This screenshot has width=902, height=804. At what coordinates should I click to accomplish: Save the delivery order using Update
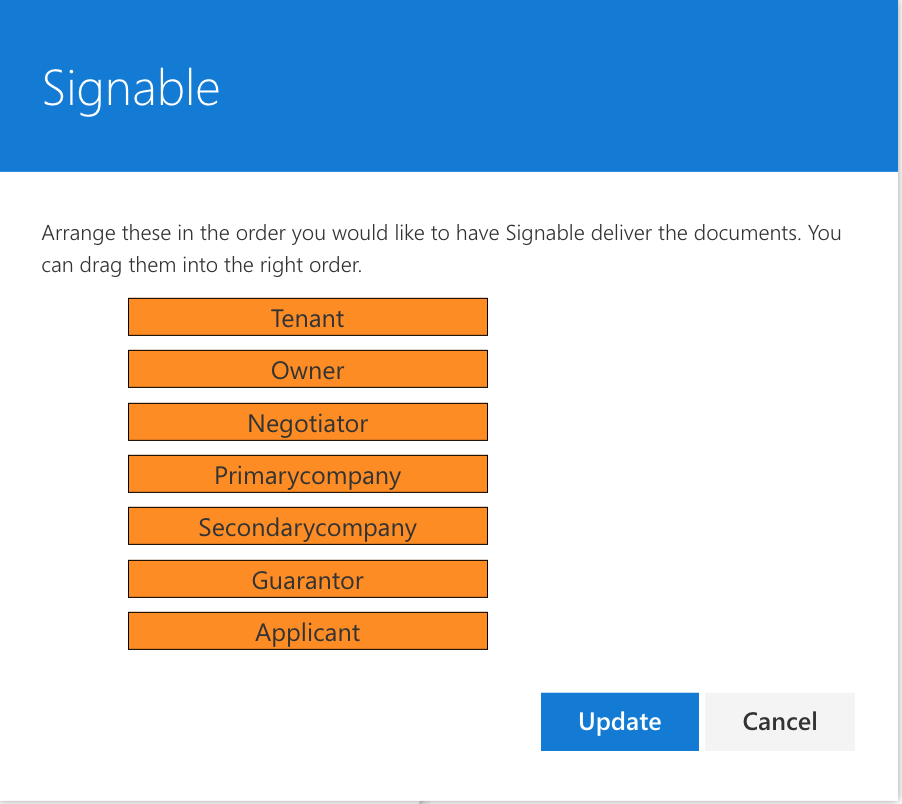[620, 722]
